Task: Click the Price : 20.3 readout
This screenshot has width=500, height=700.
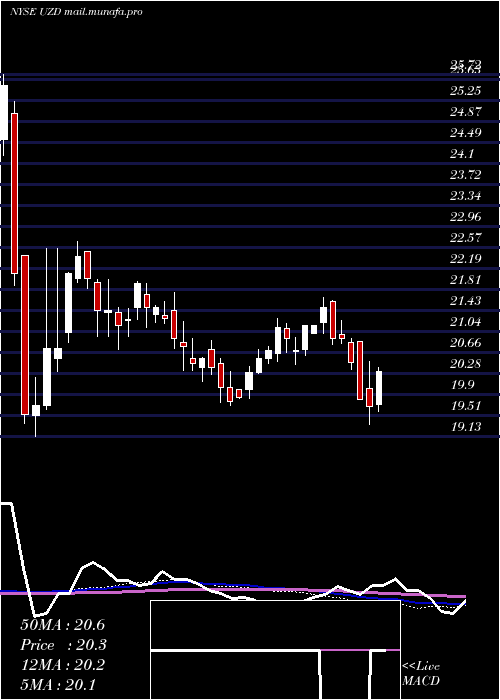Action: coord(63,645)
